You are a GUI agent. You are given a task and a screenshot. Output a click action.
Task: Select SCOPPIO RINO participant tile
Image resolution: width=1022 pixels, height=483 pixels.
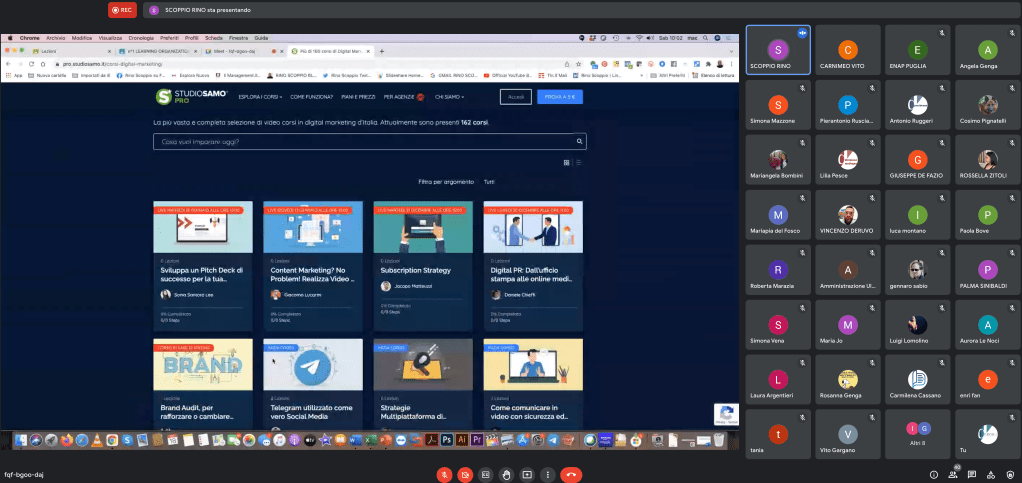[x=777, y=56]
